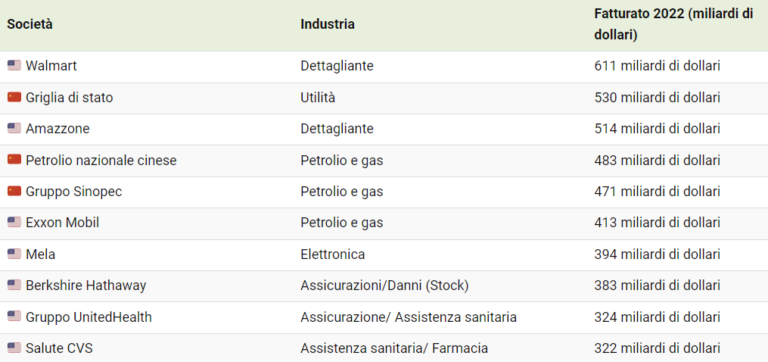This screenshot has height=362, width=768.
Task: Click the China flag beside Gruppo Sinopec
Action: pyautogui.click(x=14, y=191)
